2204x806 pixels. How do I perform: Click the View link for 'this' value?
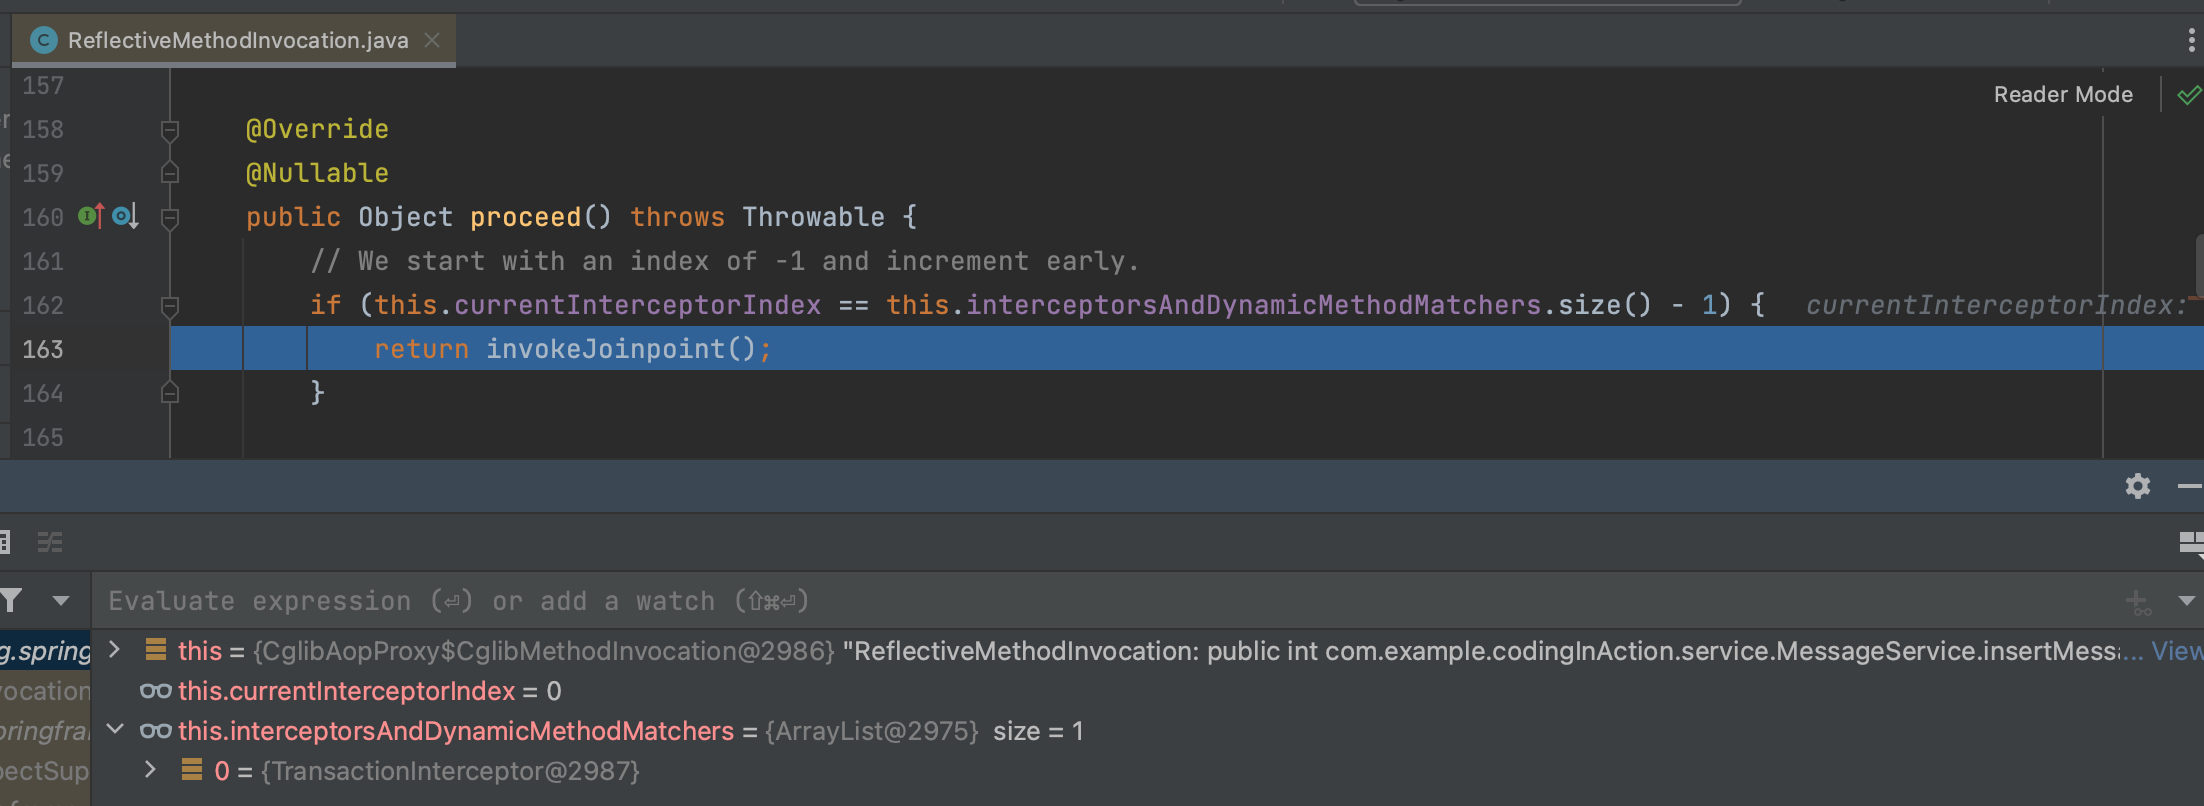pos(2176,651)
